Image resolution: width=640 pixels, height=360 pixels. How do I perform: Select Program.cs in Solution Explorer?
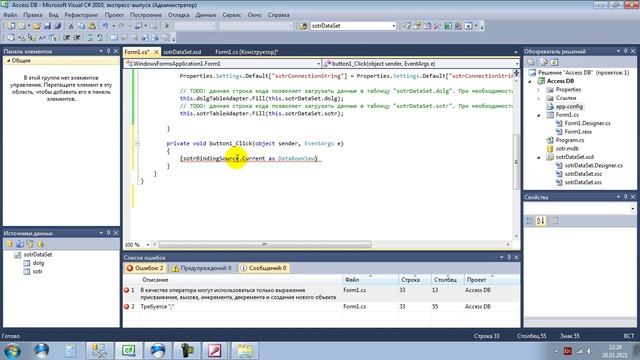[570, 140]
